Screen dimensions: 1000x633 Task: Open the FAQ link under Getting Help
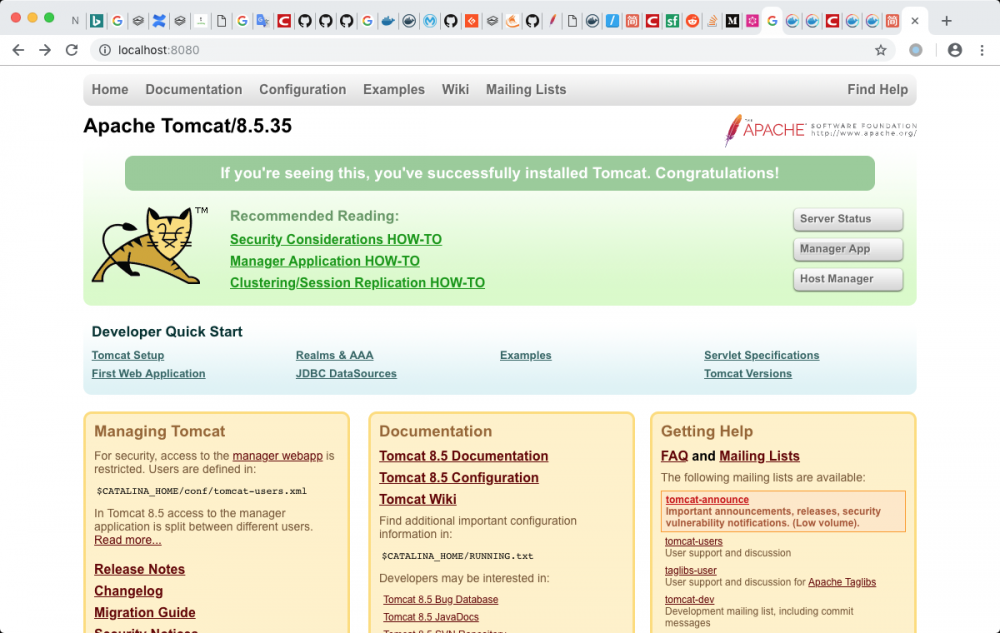tap(674, 456)
